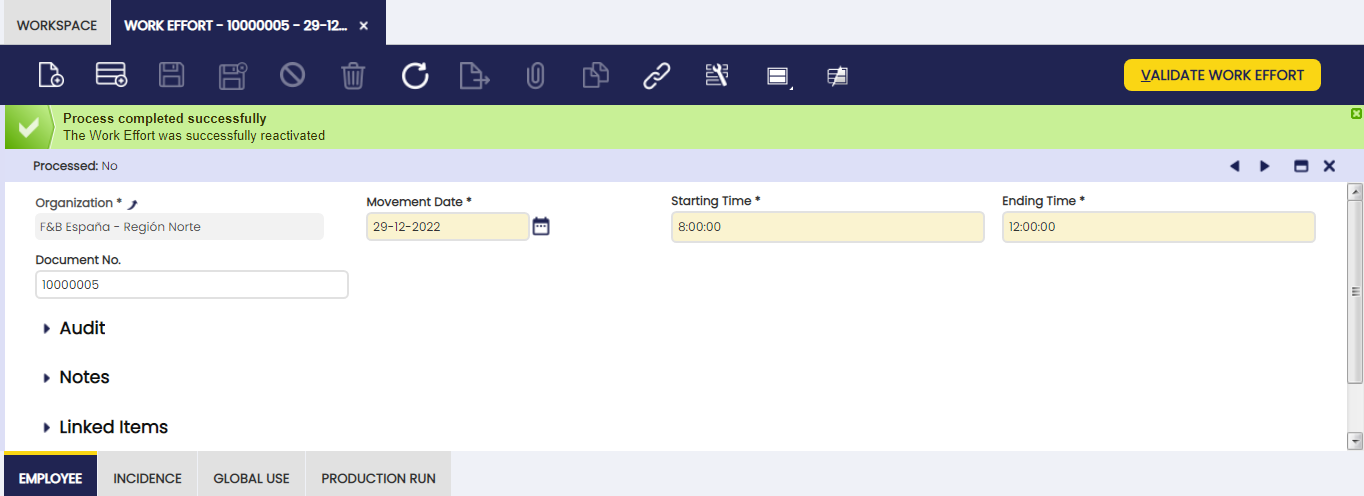1364x496 pixels.
Task: Go to the previous record arrow
Action: click(x=1234, y=166)
